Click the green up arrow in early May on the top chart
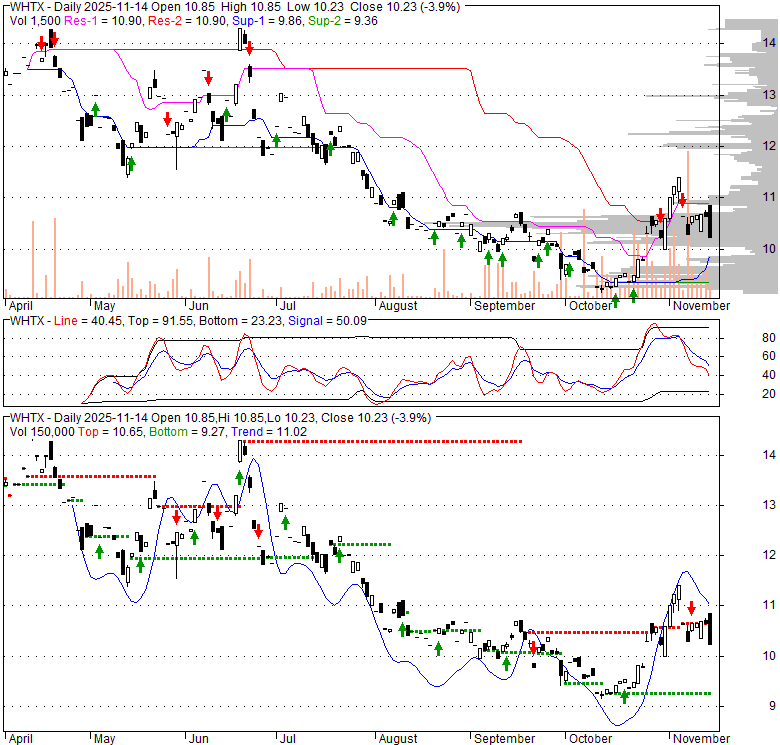 96,108
